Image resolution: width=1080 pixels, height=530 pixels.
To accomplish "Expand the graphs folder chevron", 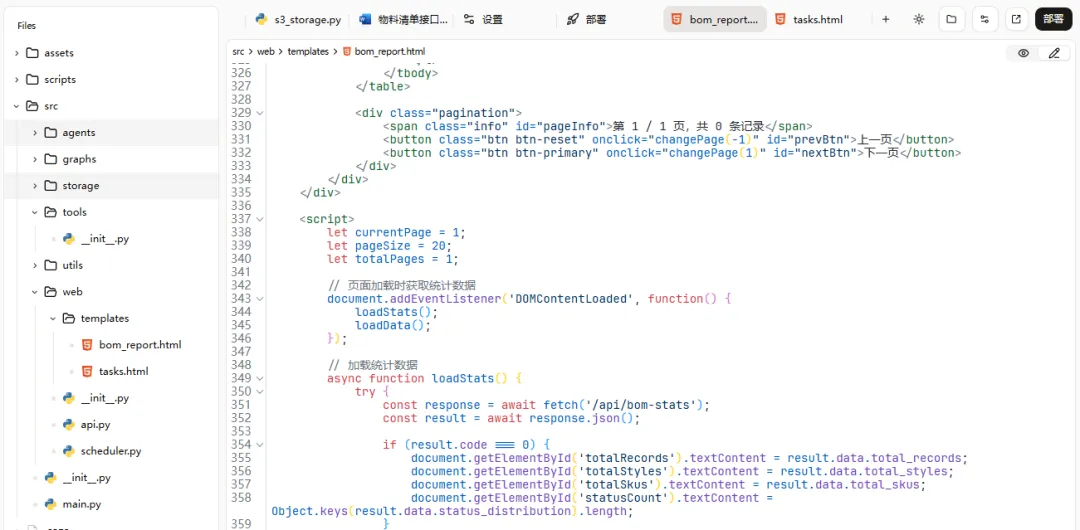I will click(34, 159).
